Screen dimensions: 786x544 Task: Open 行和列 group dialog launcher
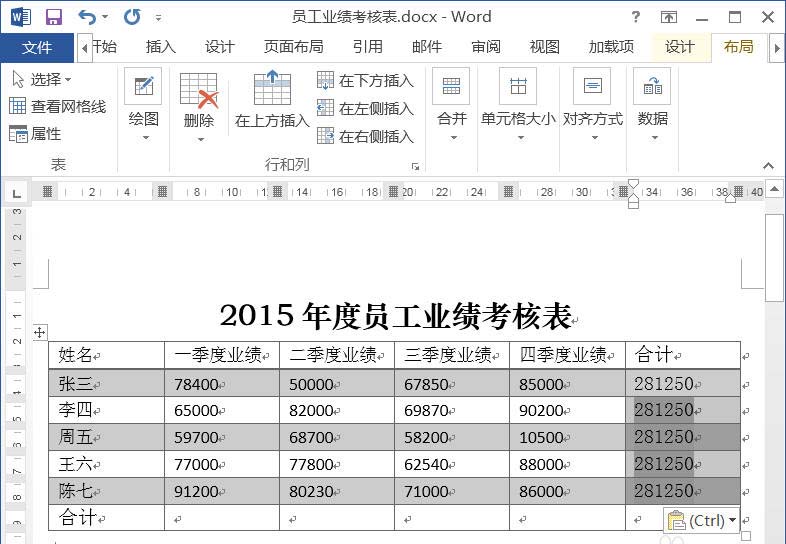click(415, 166)
